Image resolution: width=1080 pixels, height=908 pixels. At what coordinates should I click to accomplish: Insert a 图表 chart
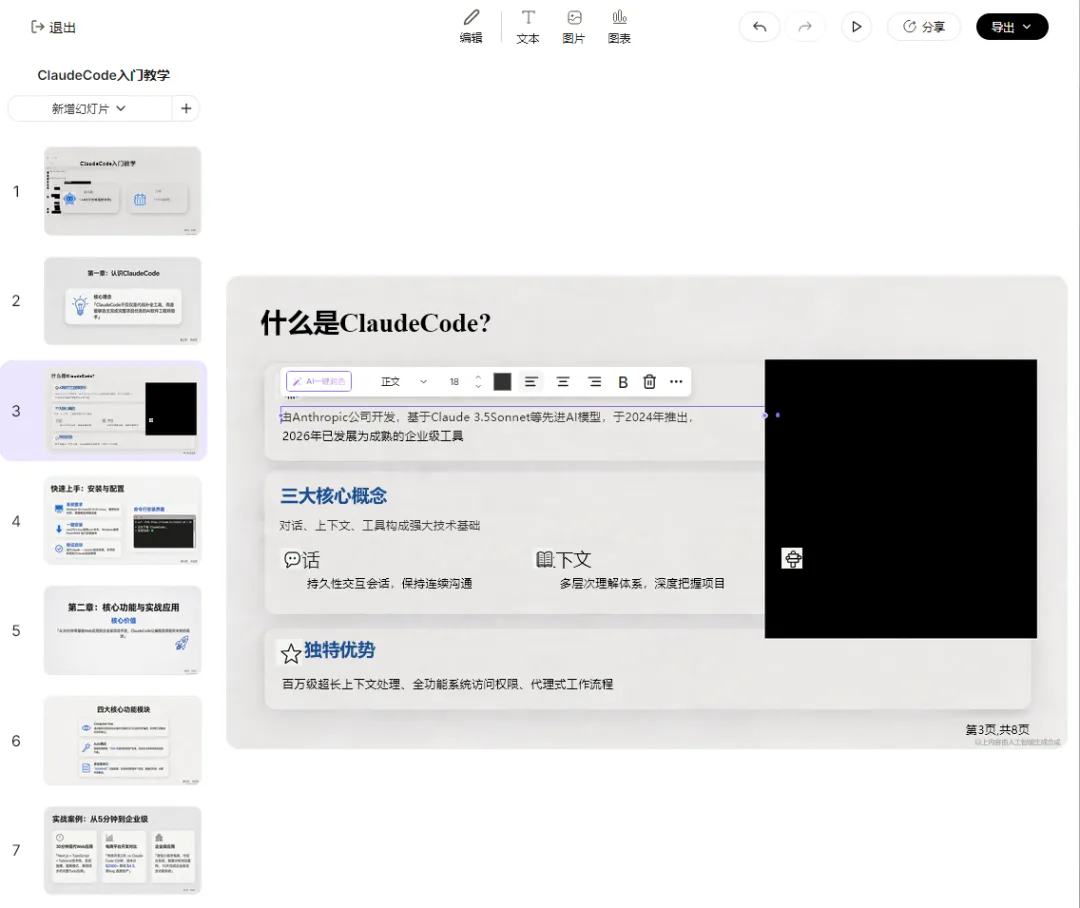[619, 27]
